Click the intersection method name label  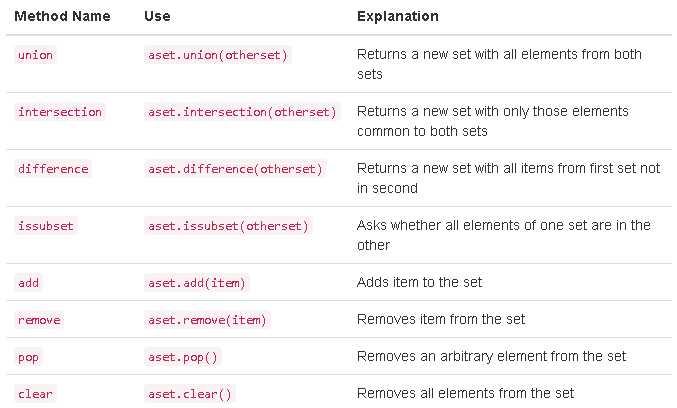tap(60, 112)
